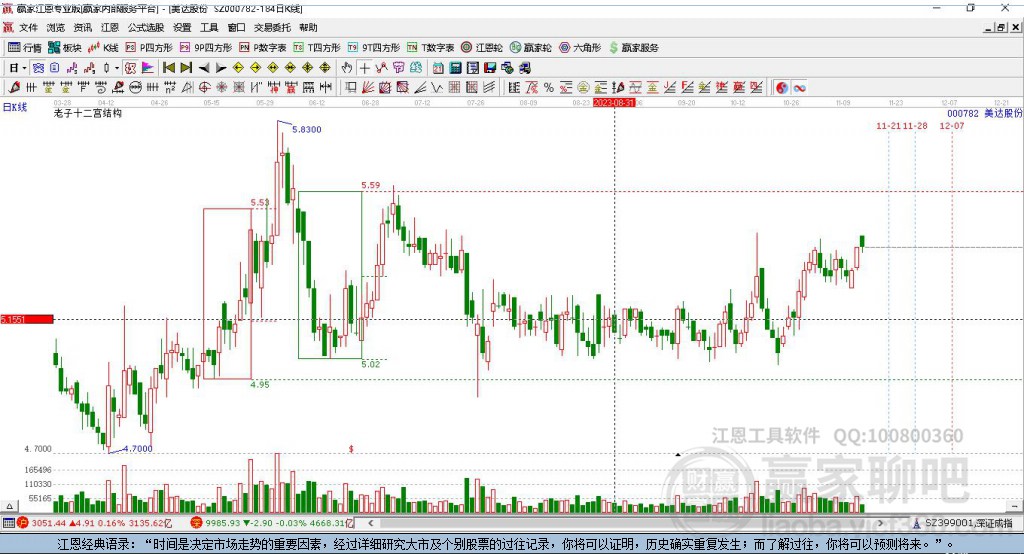The height and width of the screenshot is (554, 1024).
Task: Toggle the crosshair cursor tool
Action: (x=364, y=68)
